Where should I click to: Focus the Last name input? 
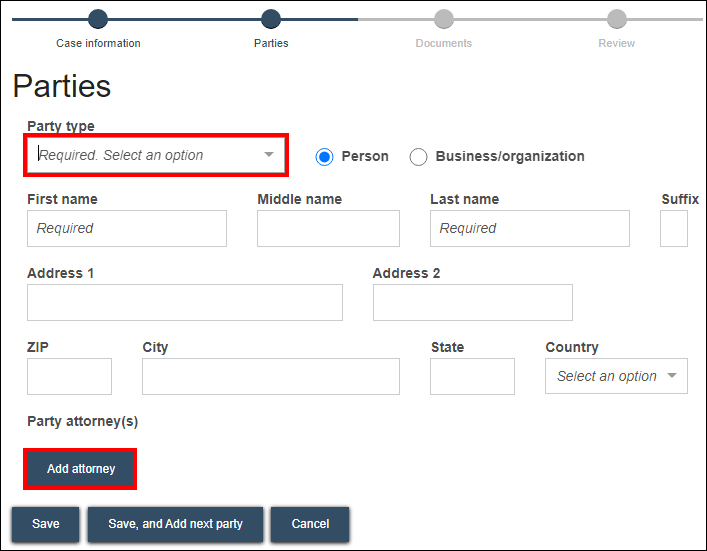(530, 228)
